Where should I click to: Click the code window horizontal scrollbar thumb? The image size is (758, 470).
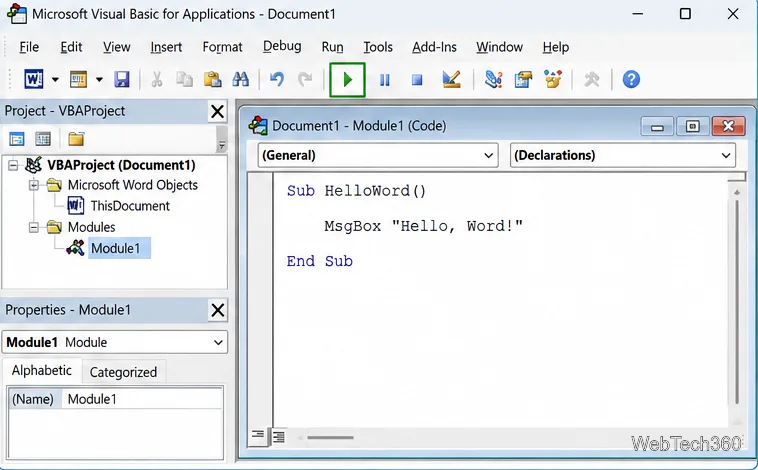[x=331, y=438]
